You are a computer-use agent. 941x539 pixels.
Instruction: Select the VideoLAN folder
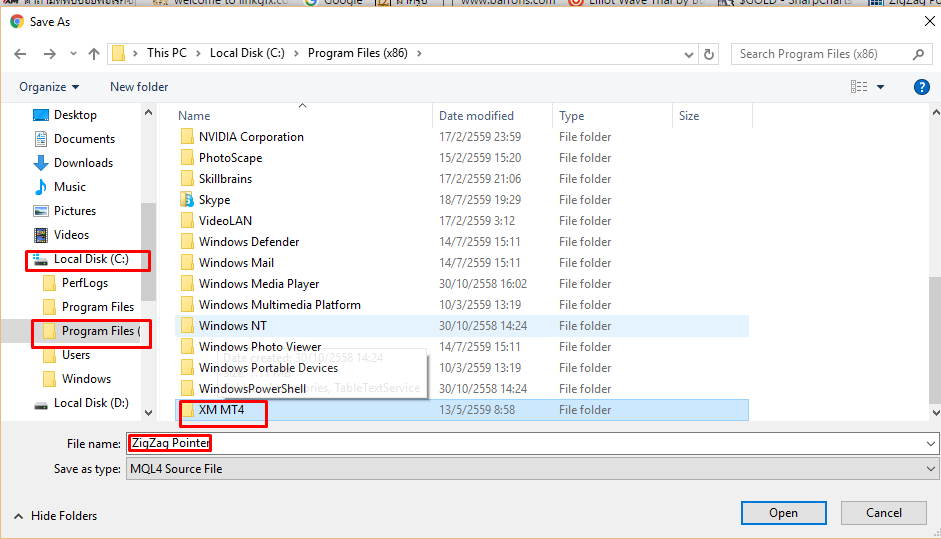[x=225, y=221]
